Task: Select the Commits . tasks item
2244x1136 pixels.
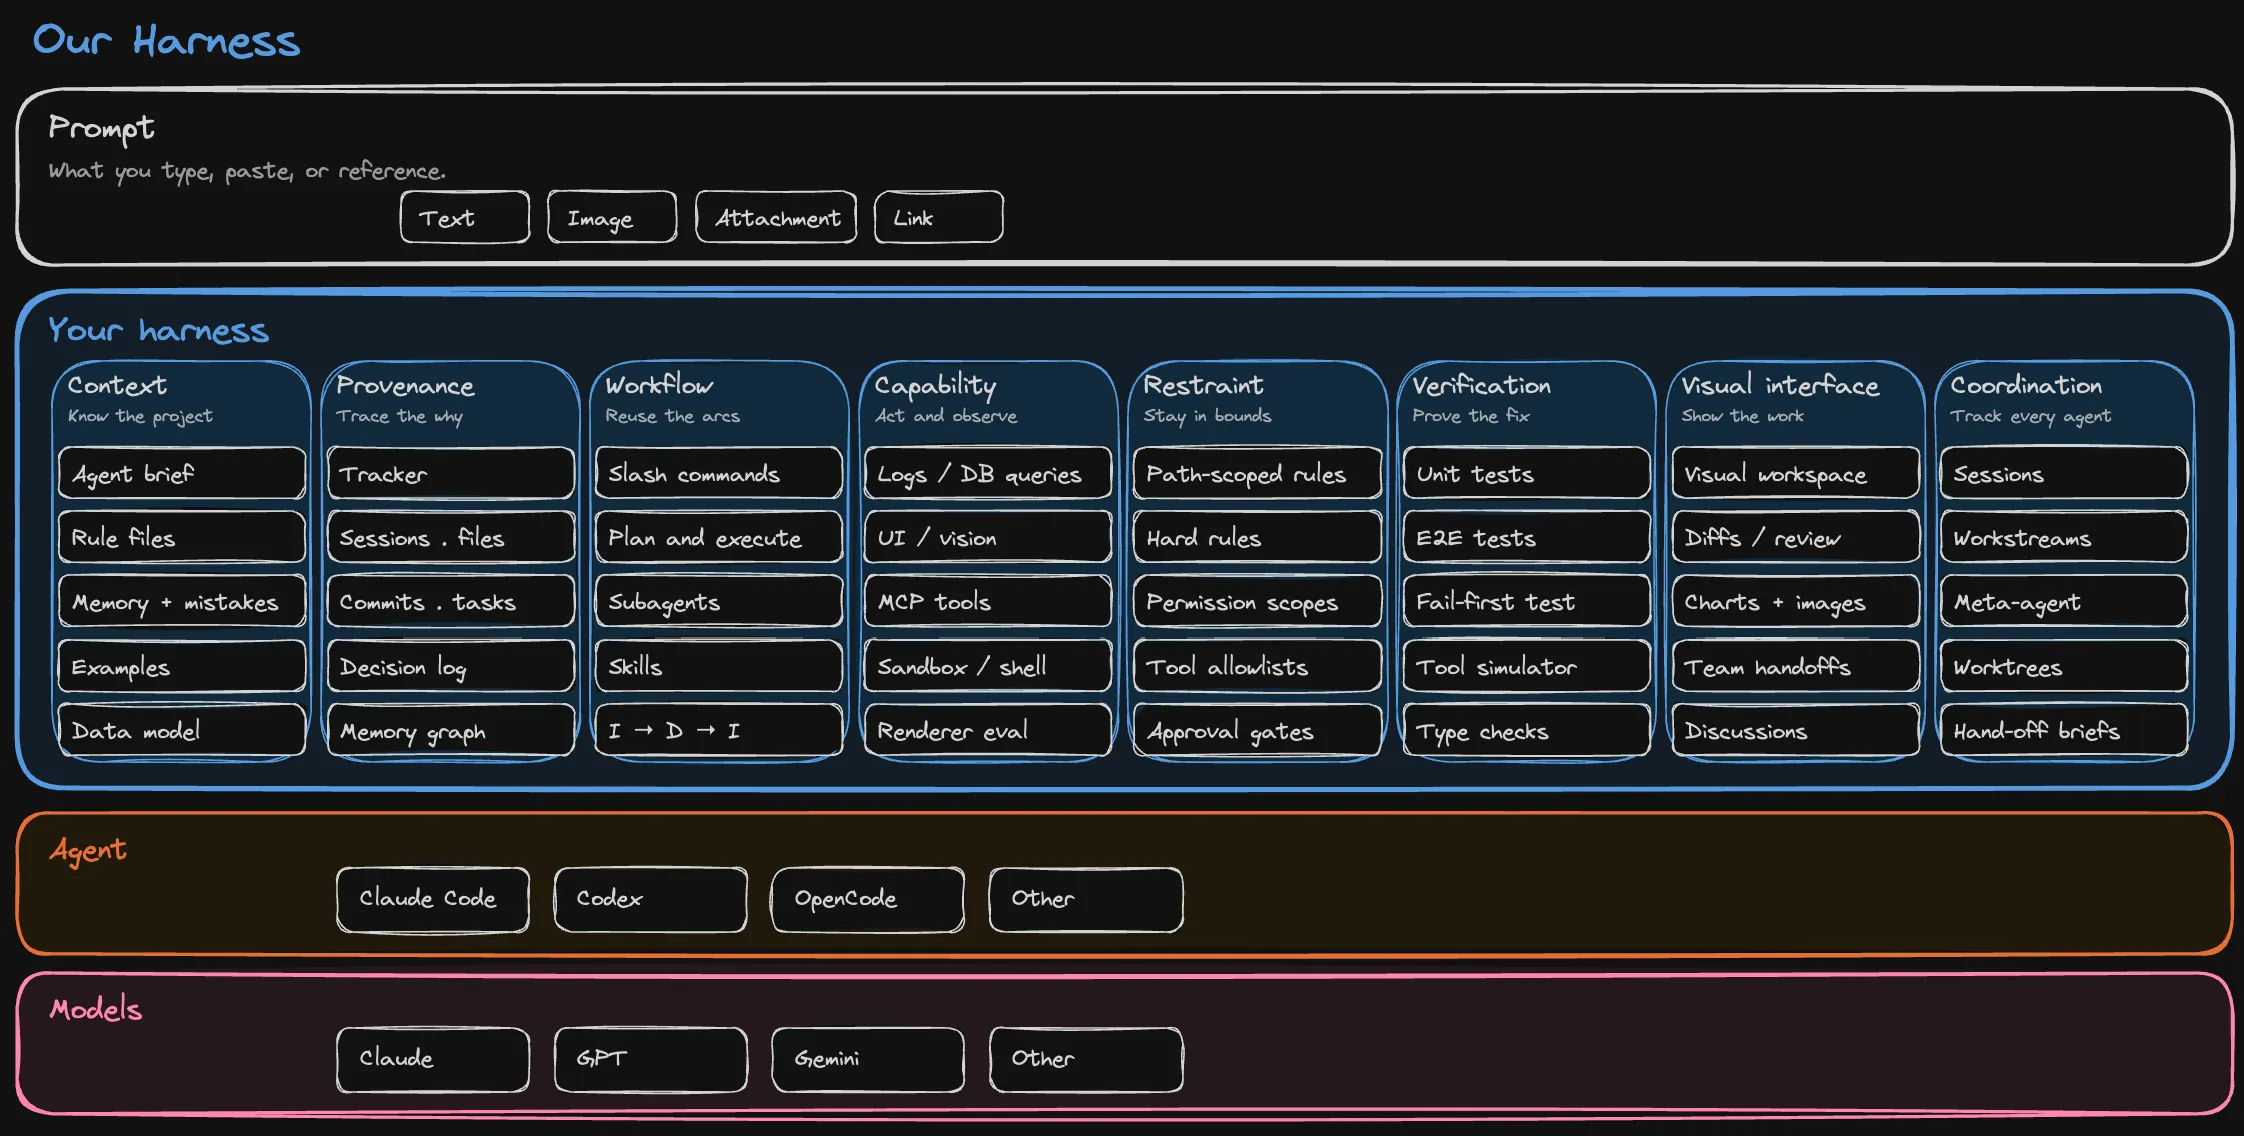Action: 451,601
